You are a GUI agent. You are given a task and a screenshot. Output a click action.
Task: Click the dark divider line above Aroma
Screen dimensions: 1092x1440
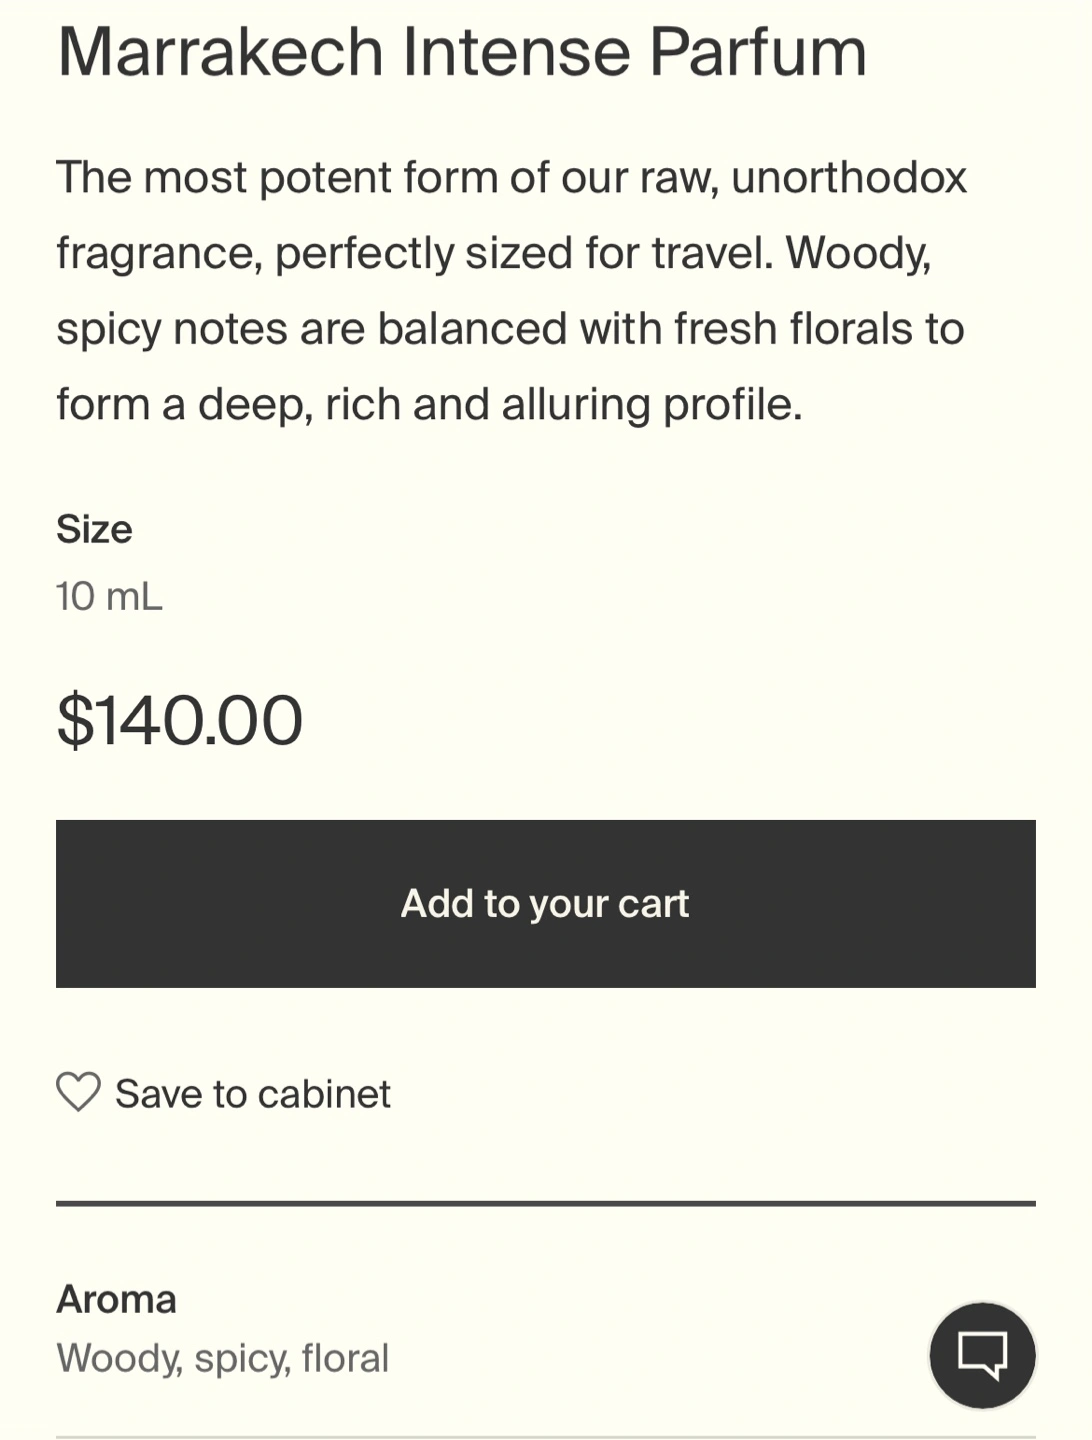546,1203
